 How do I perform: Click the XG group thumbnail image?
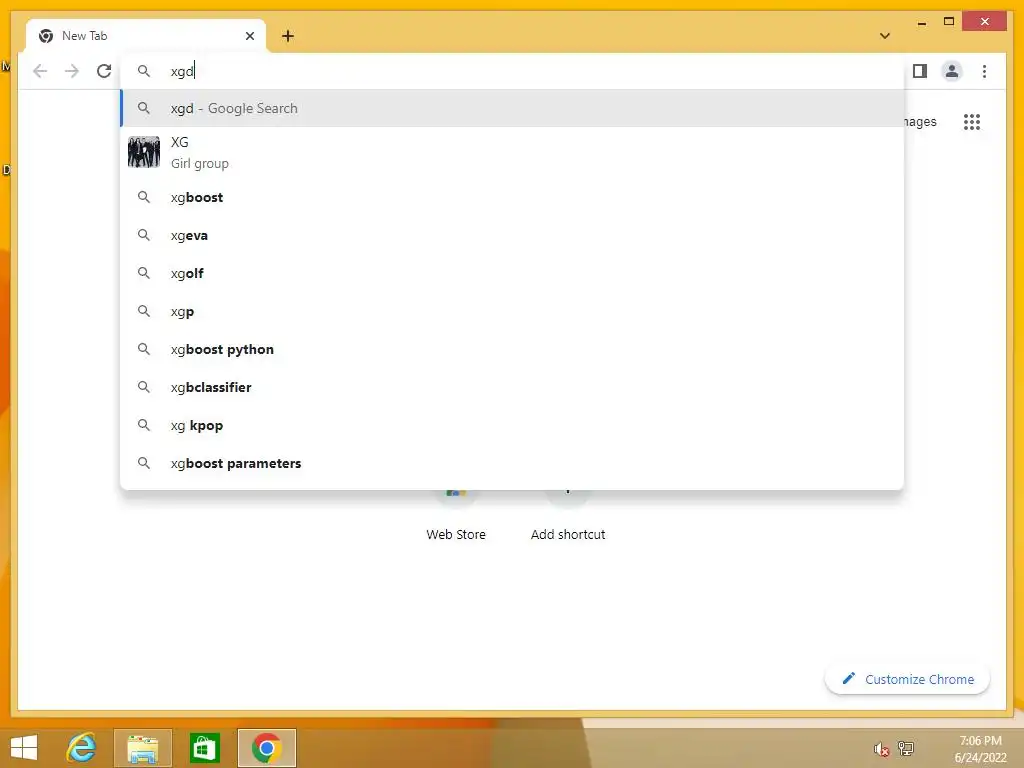tap(144, 152)
